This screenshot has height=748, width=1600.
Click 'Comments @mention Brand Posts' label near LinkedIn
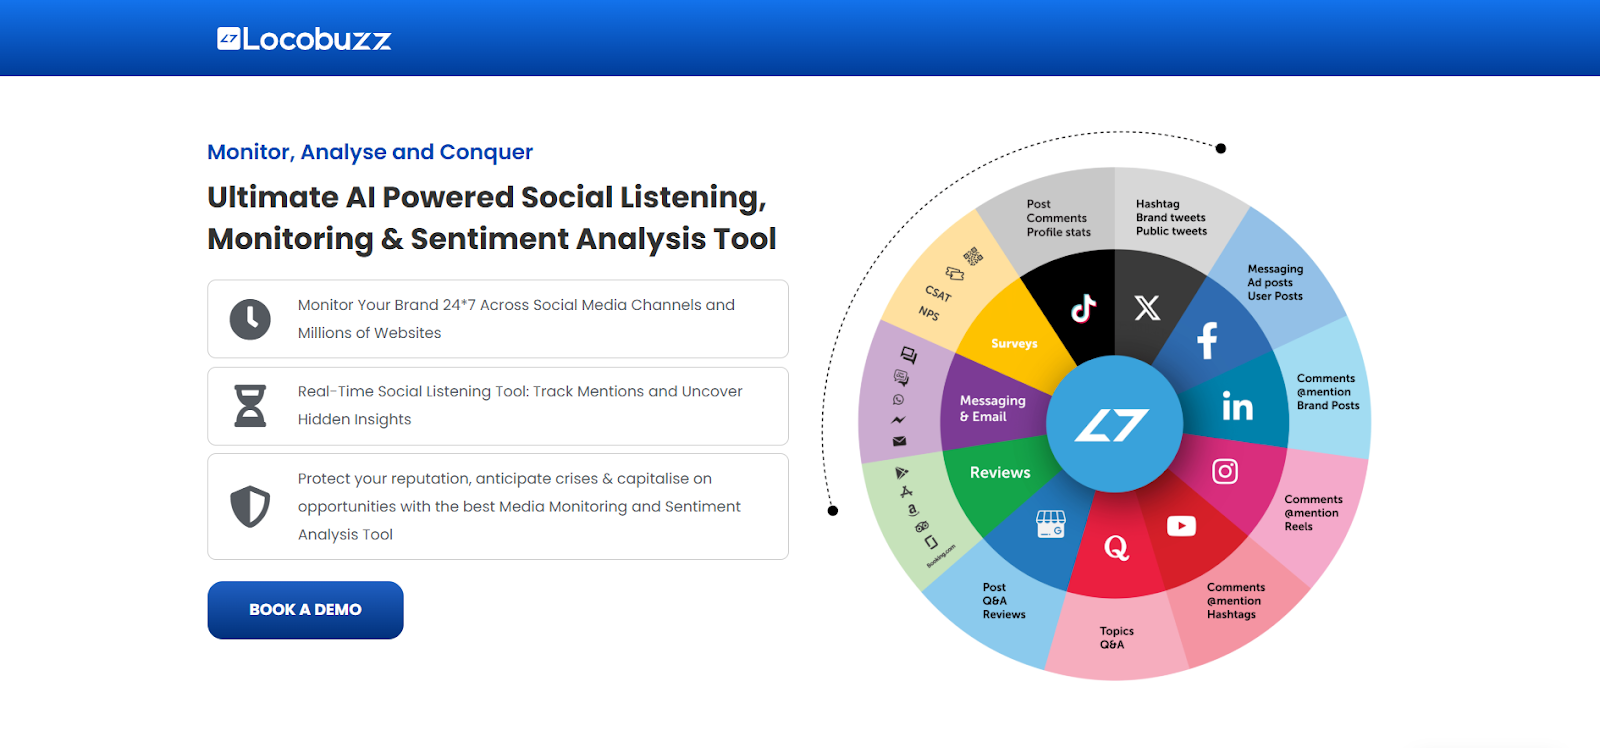click(x=1328, y=392)
